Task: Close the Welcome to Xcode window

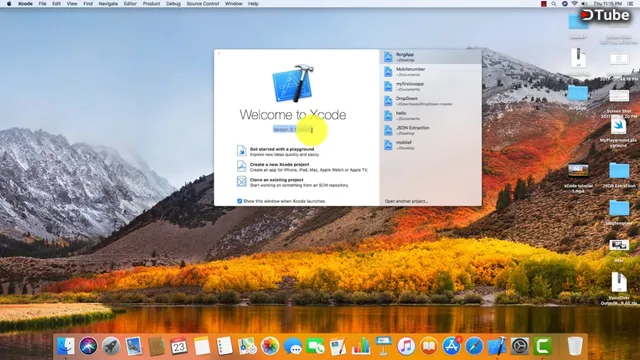Action: (219, 53)
